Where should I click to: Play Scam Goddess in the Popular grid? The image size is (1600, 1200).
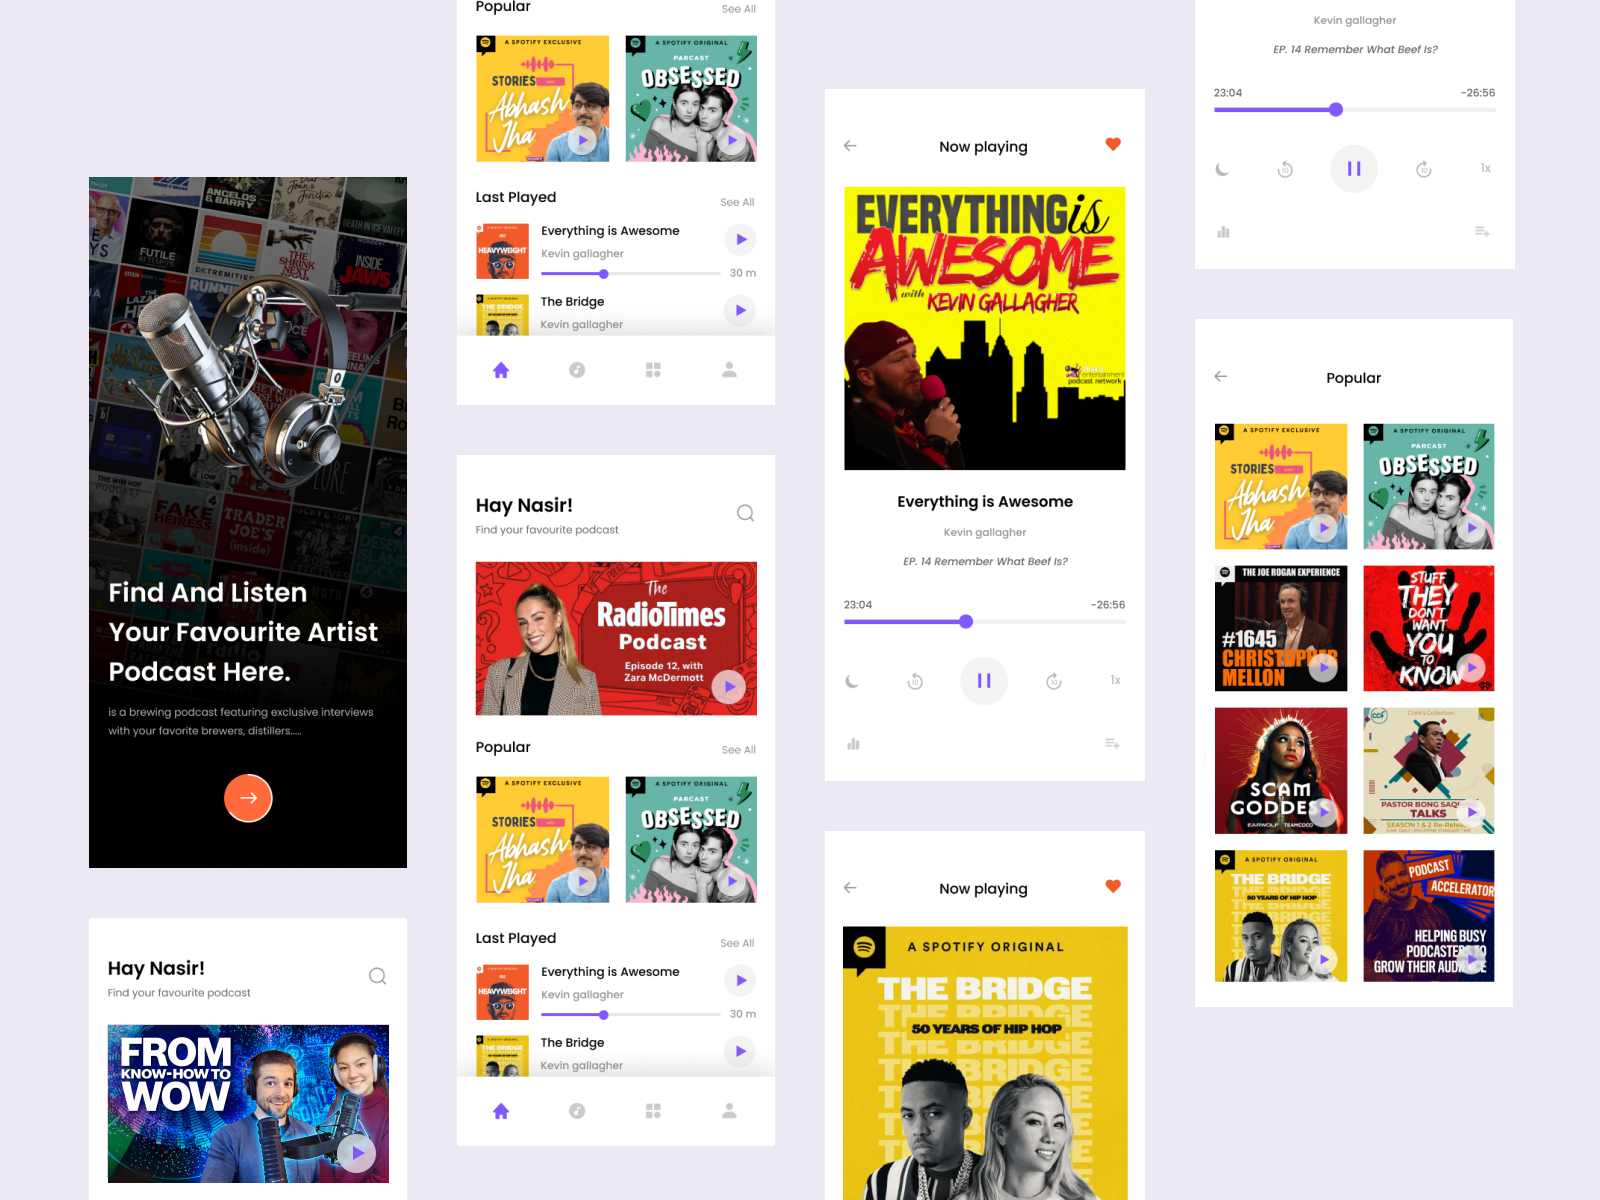[1324, 812]
